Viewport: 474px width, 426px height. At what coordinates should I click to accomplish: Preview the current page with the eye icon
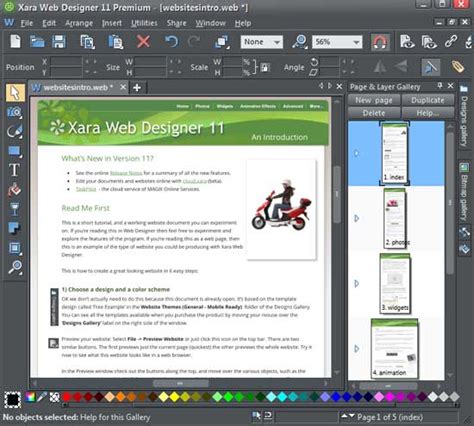click(x=407, y=42)
